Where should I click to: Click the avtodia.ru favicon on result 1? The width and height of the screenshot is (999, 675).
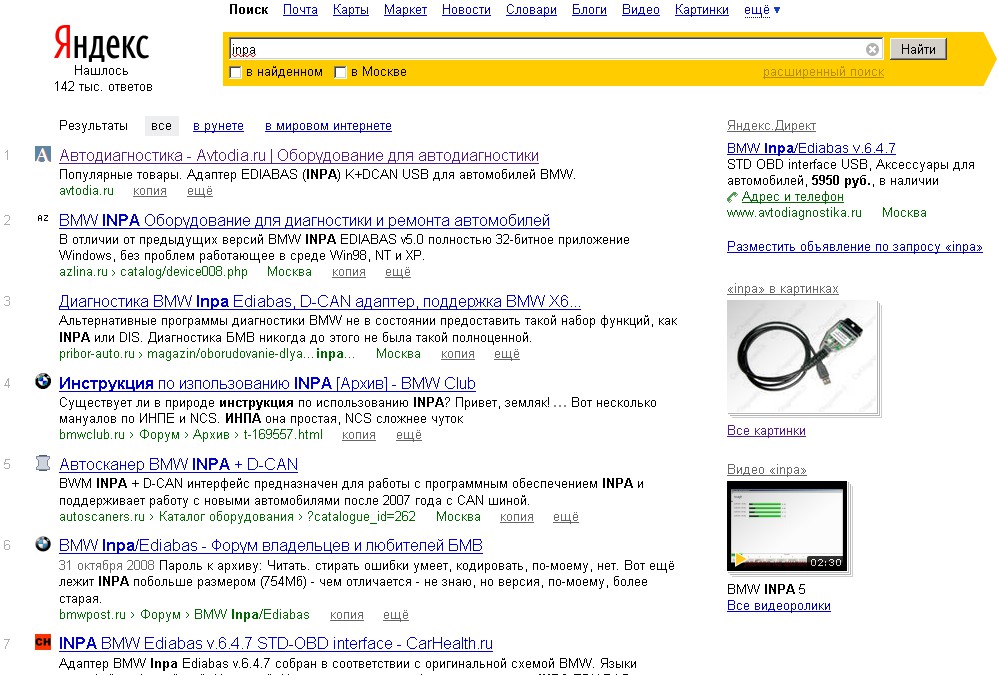(42, 154)
